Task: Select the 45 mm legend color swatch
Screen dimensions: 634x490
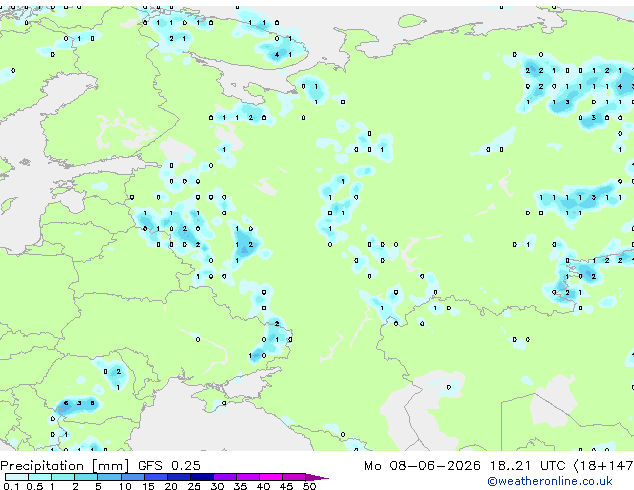Action: tap(294, 477)
